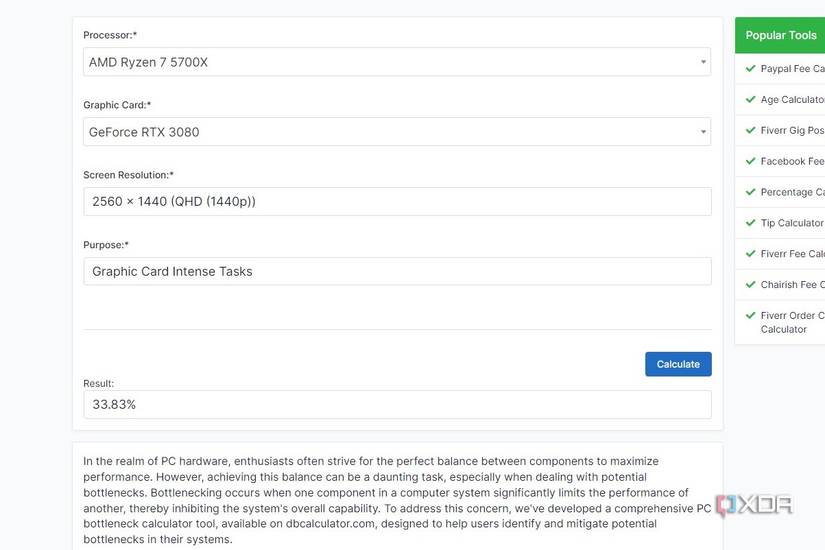This screenshot has height=550, width=825.
Task: Click the checkmark icon beside Paypal Fee
Action: coord(750,69)
